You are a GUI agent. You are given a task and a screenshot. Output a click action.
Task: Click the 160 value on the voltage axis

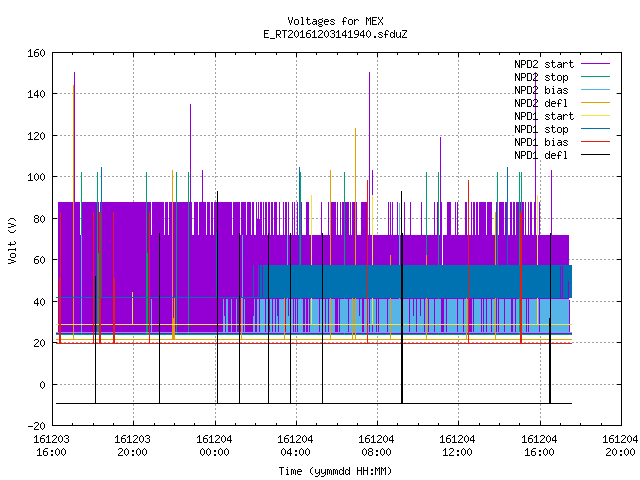(x=36, y=53)
